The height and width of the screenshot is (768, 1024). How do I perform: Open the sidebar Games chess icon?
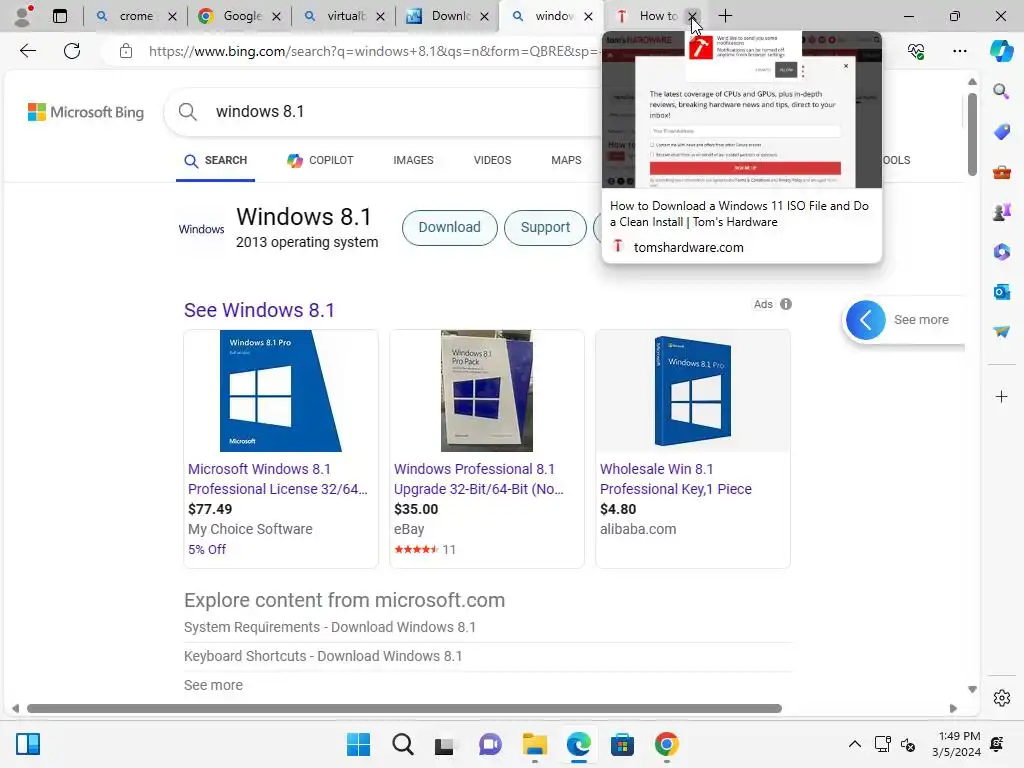(x=1001, y=212)
